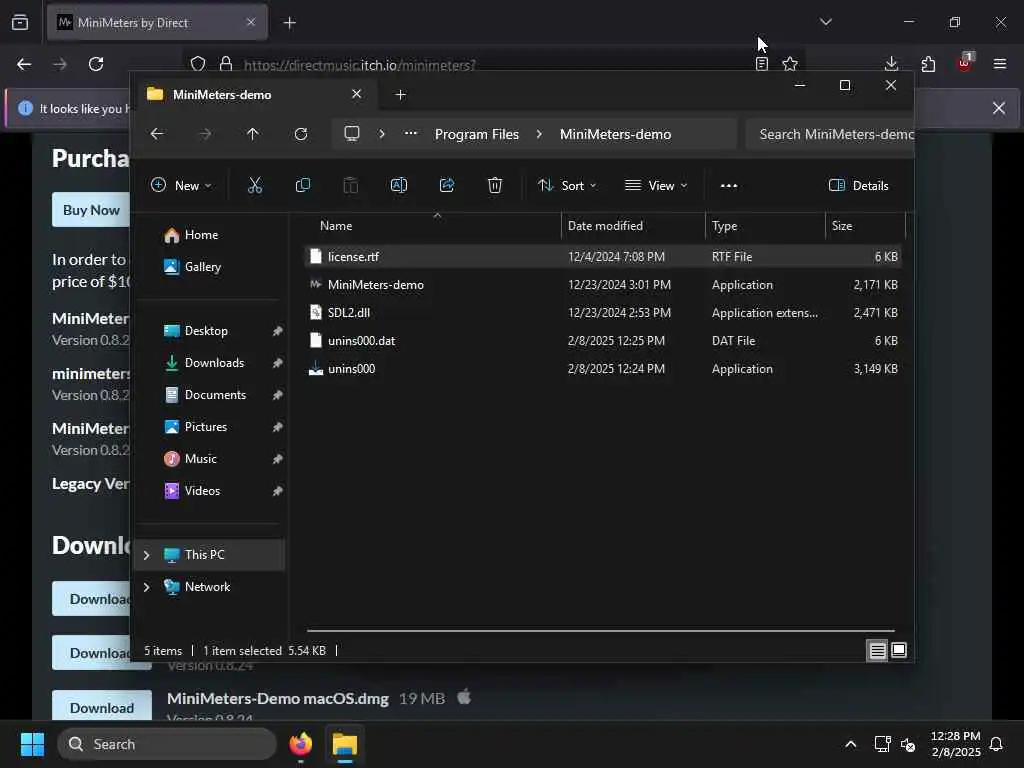
Task: Refresh the MiniMeters-demo folder view
Action: [x=300, y=134]
